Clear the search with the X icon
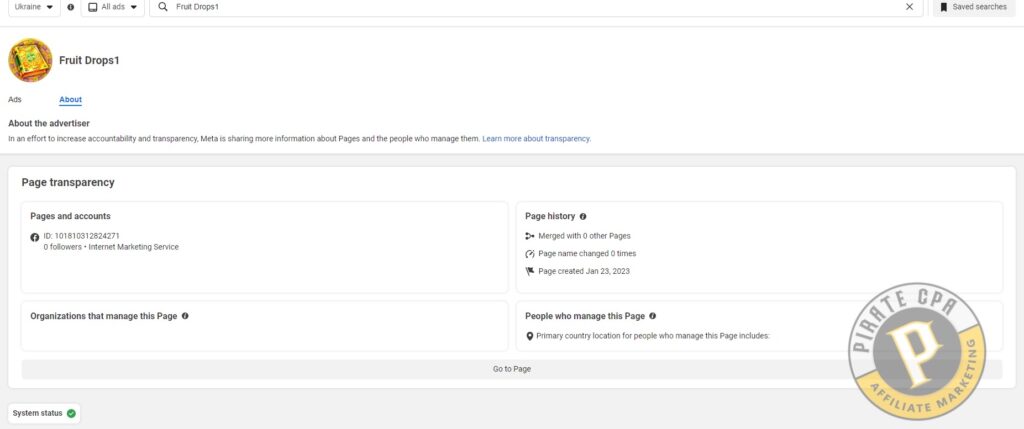This screenshot has width=1024, height=429. (909, 7)
